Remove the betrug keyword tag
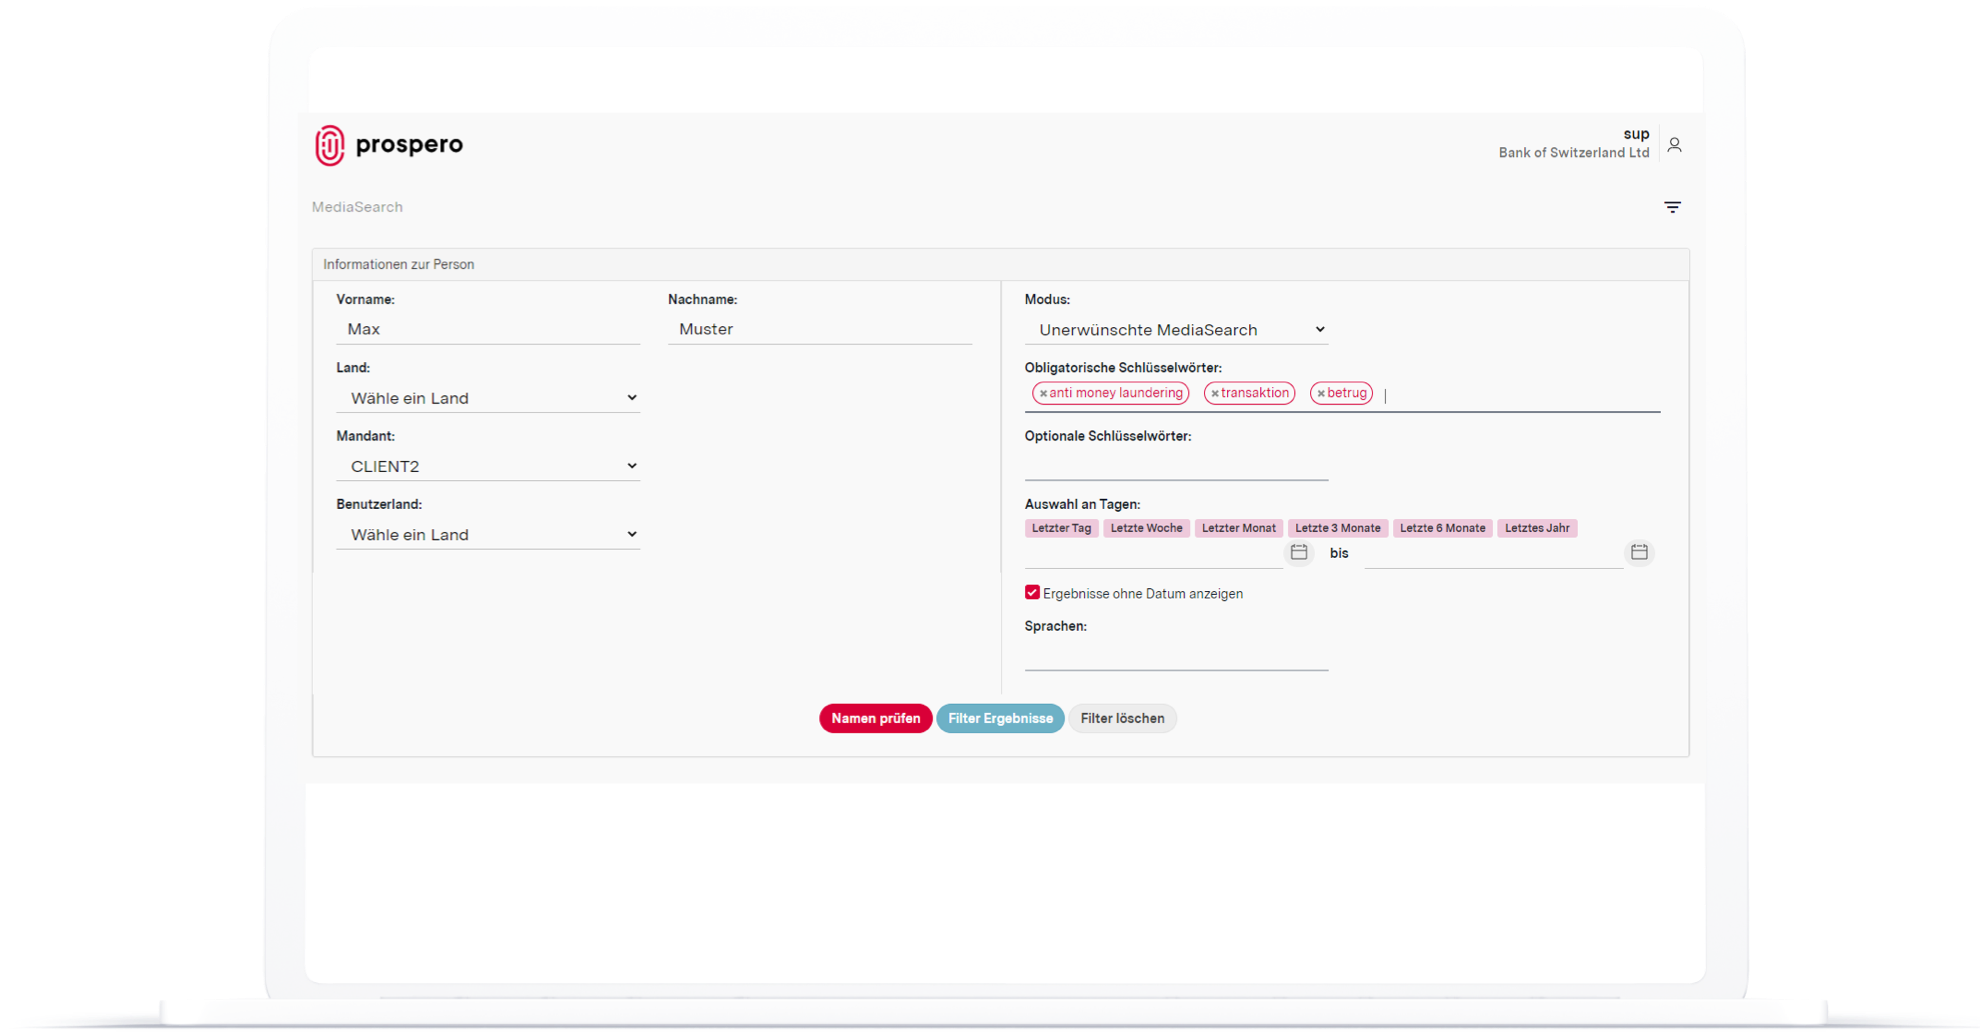The height and width of the screenshot is (1032, 1980). pyautogui.click(x=1321, y=394)
